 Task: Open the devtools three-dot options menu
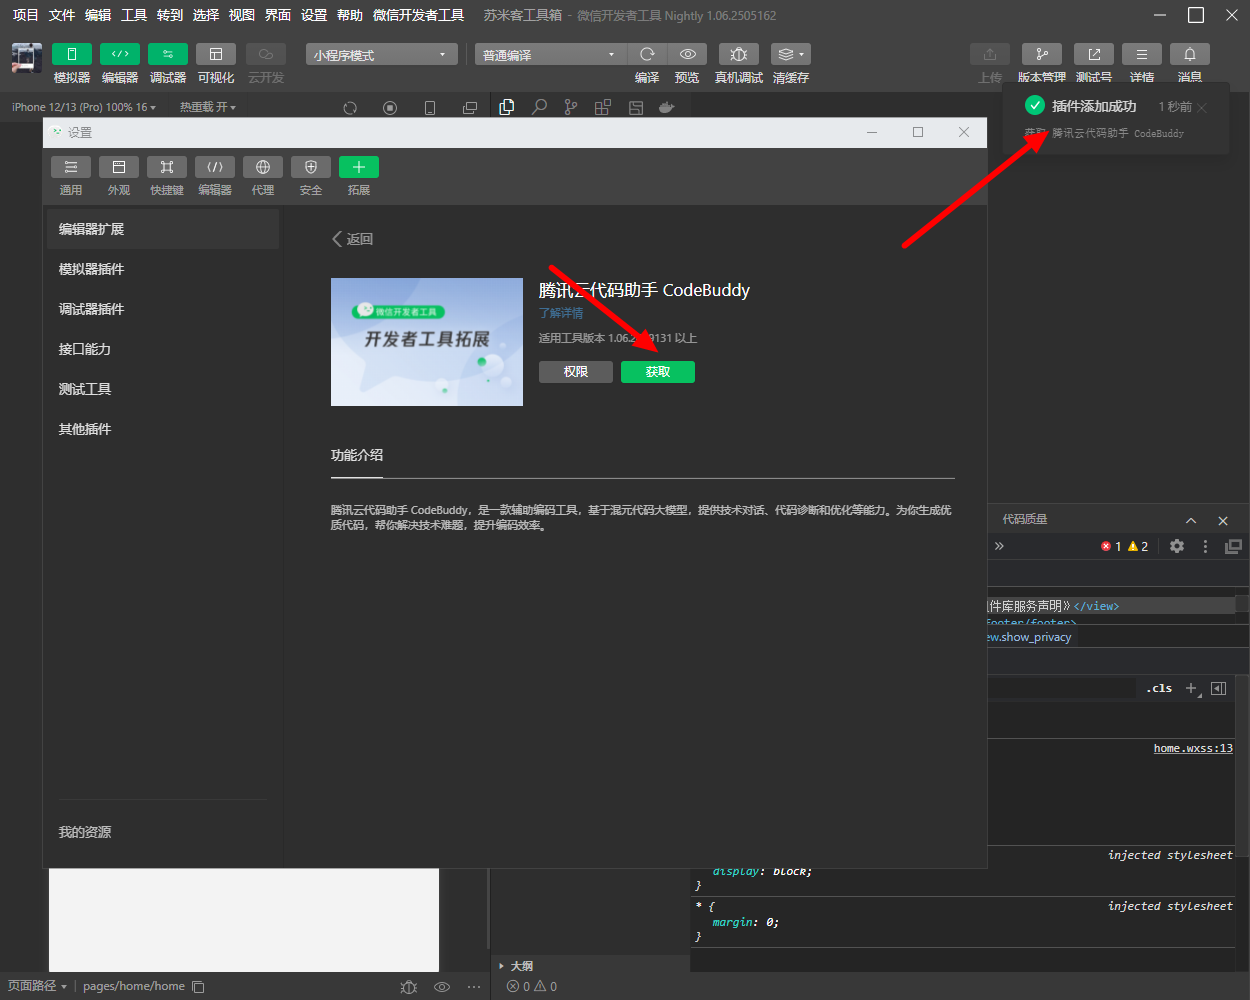click(x=1205, y=546)
